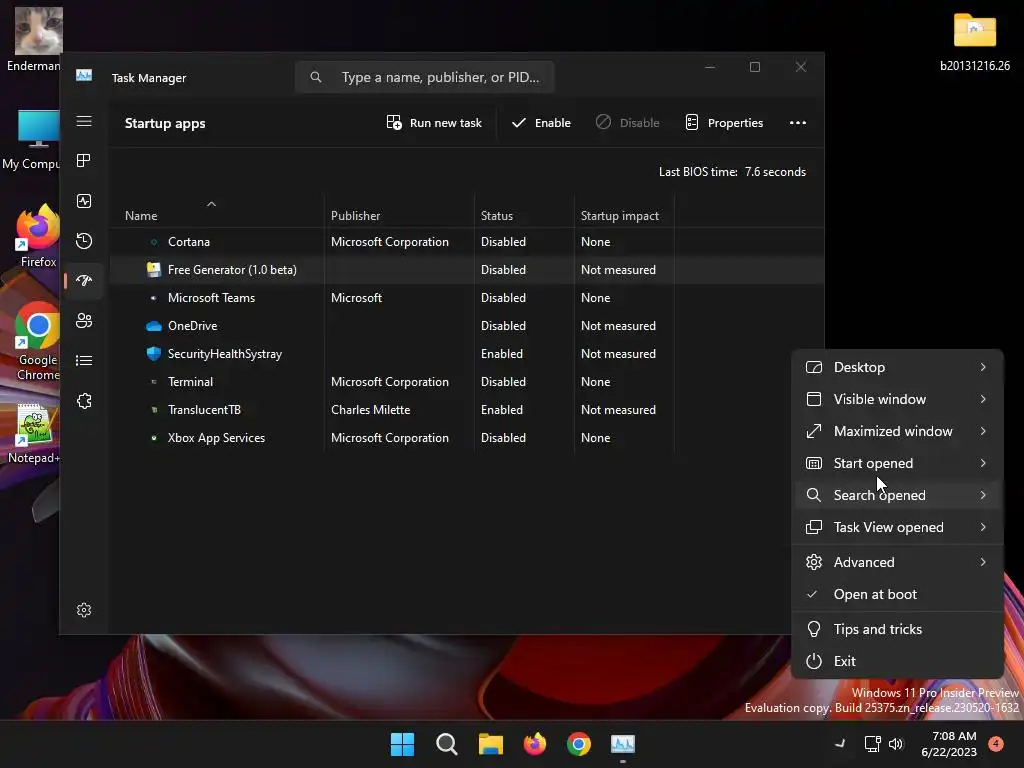Screen dimensions: 1024x768
Task: Select the Enderman desktop icon
Action: click(x=37, y=39)
